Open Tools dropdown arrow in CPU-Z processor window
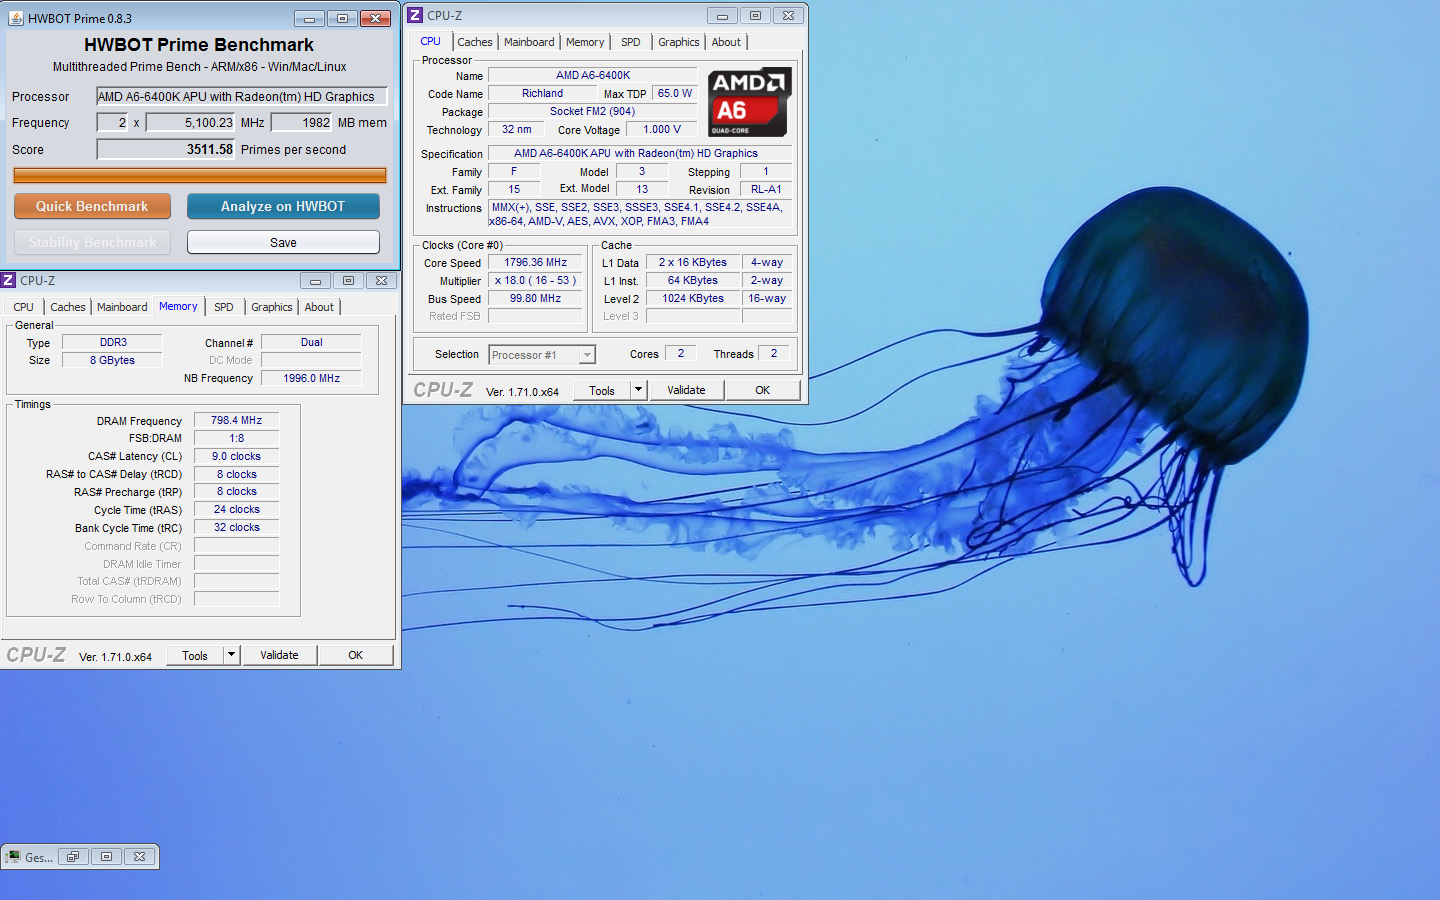This screenshot has height=900, width=1440. [x=638, y=390]
